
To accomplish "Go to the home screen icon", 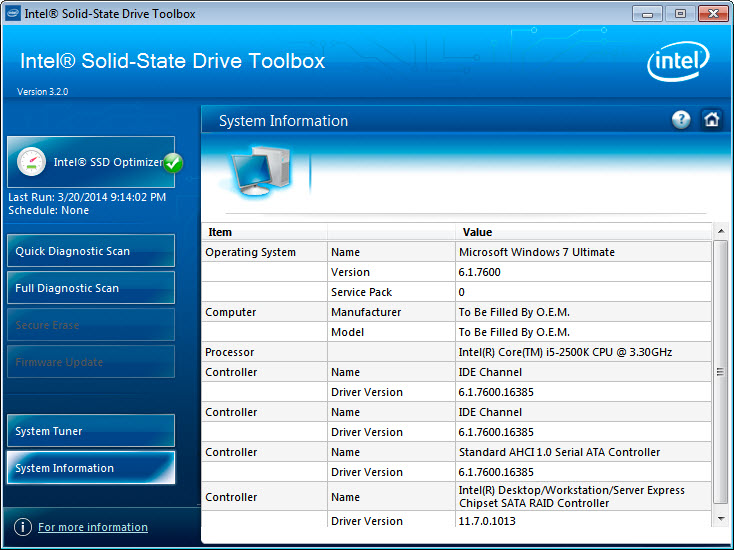I will (x=712, y=120).
